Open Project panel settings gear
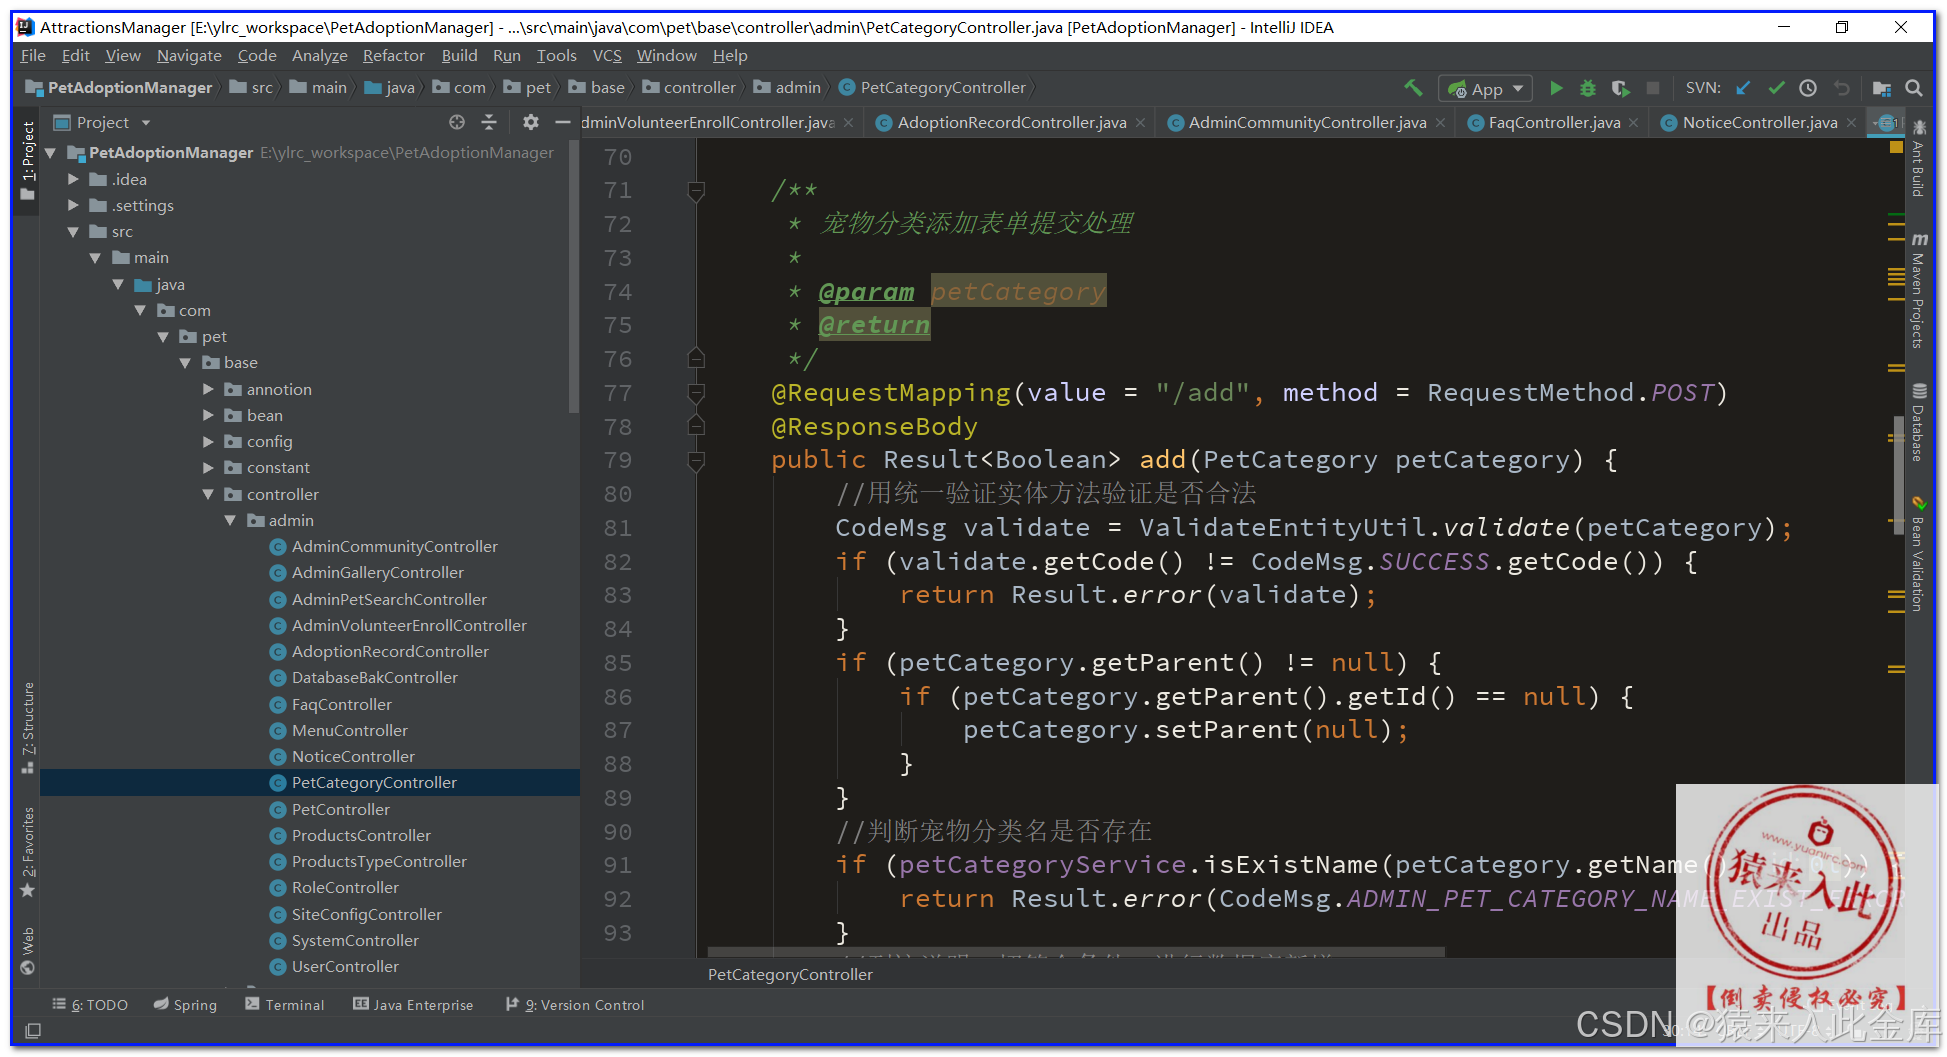This screenshot has height=1057, width=1947. [530, 122]
